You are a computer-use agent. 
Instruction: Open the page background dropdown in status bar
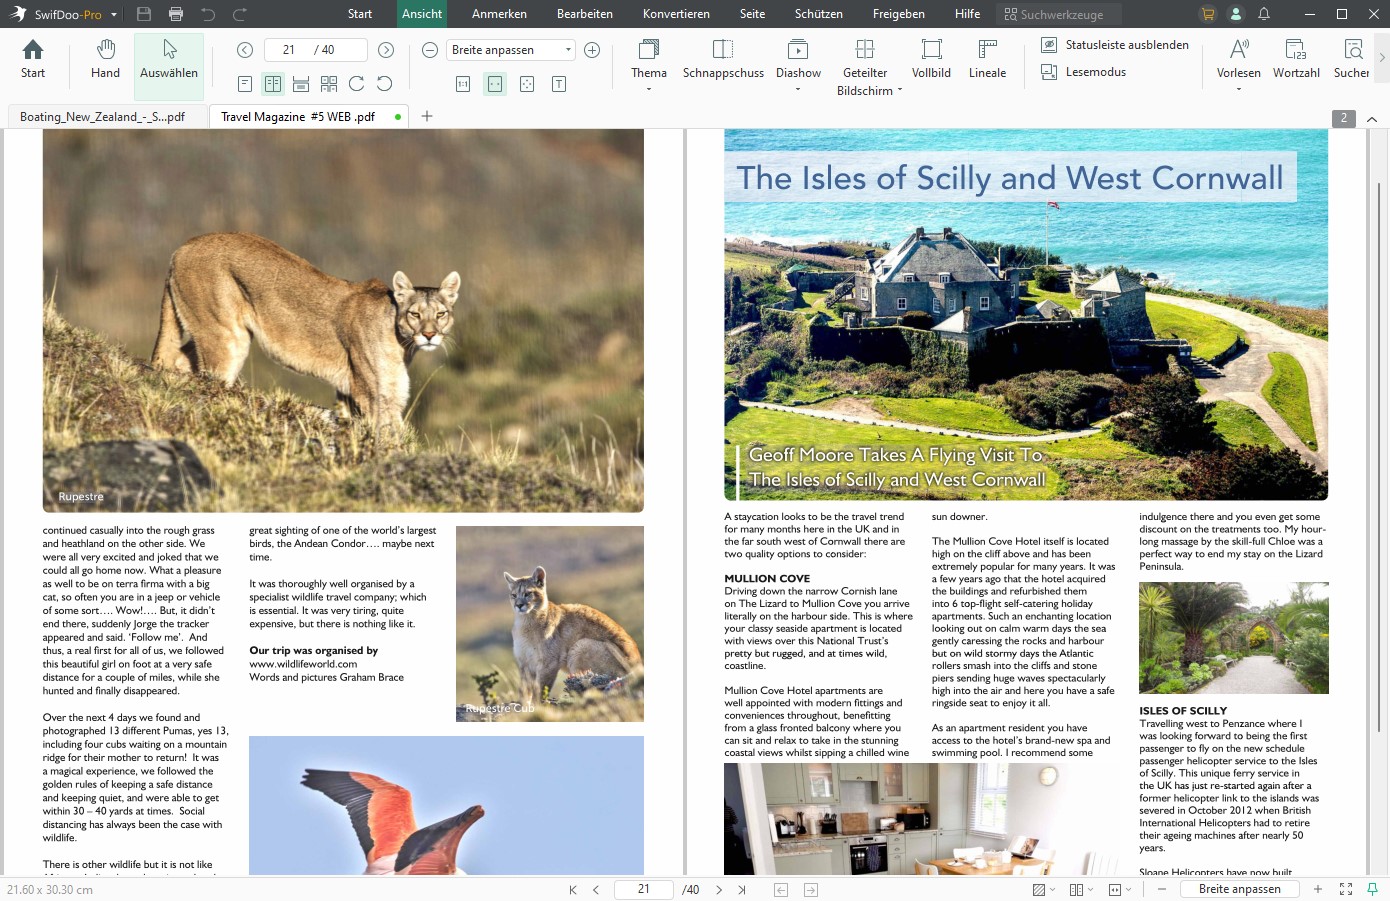pyautogui.click(x=1043, y=889)
